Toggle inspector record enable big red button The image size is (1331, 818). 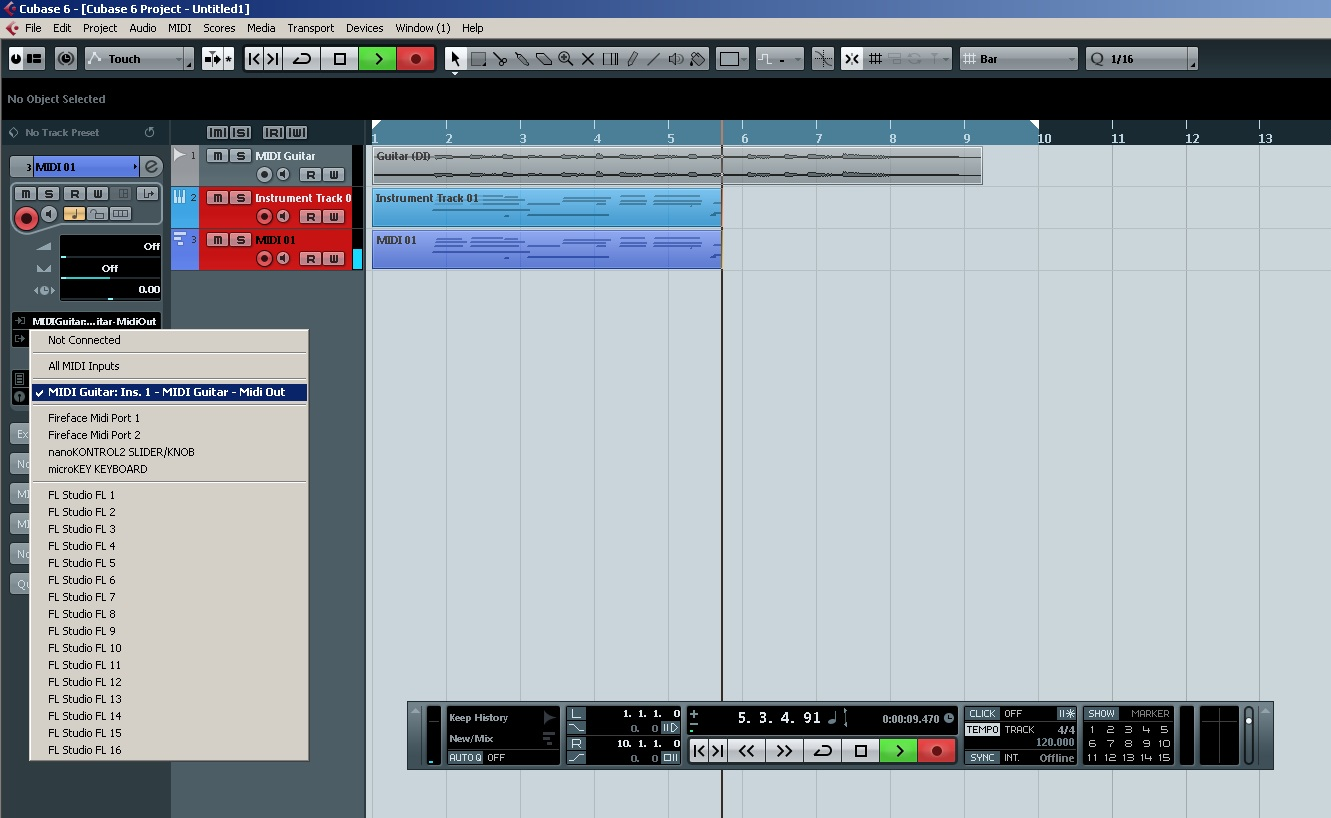click(x=27, y=217)
